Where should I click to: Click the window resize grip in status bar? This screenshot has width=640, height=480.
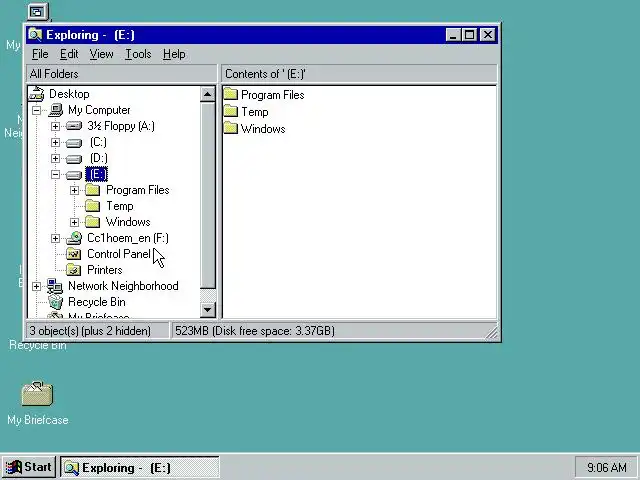coord(492,333)
